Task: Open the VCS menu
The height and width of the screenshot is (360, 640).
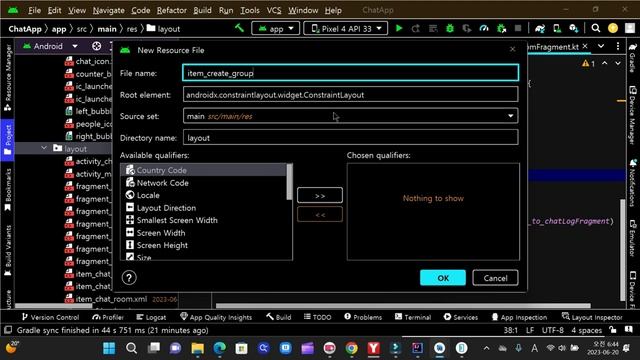Action: click(x=274, y=10)
